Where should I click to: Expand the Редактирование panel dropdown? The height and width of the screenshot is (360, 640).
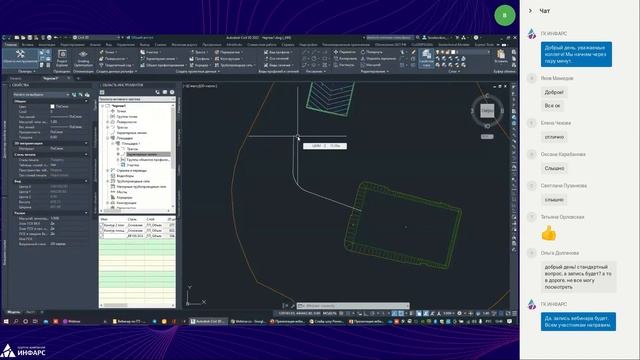[374, 71]
